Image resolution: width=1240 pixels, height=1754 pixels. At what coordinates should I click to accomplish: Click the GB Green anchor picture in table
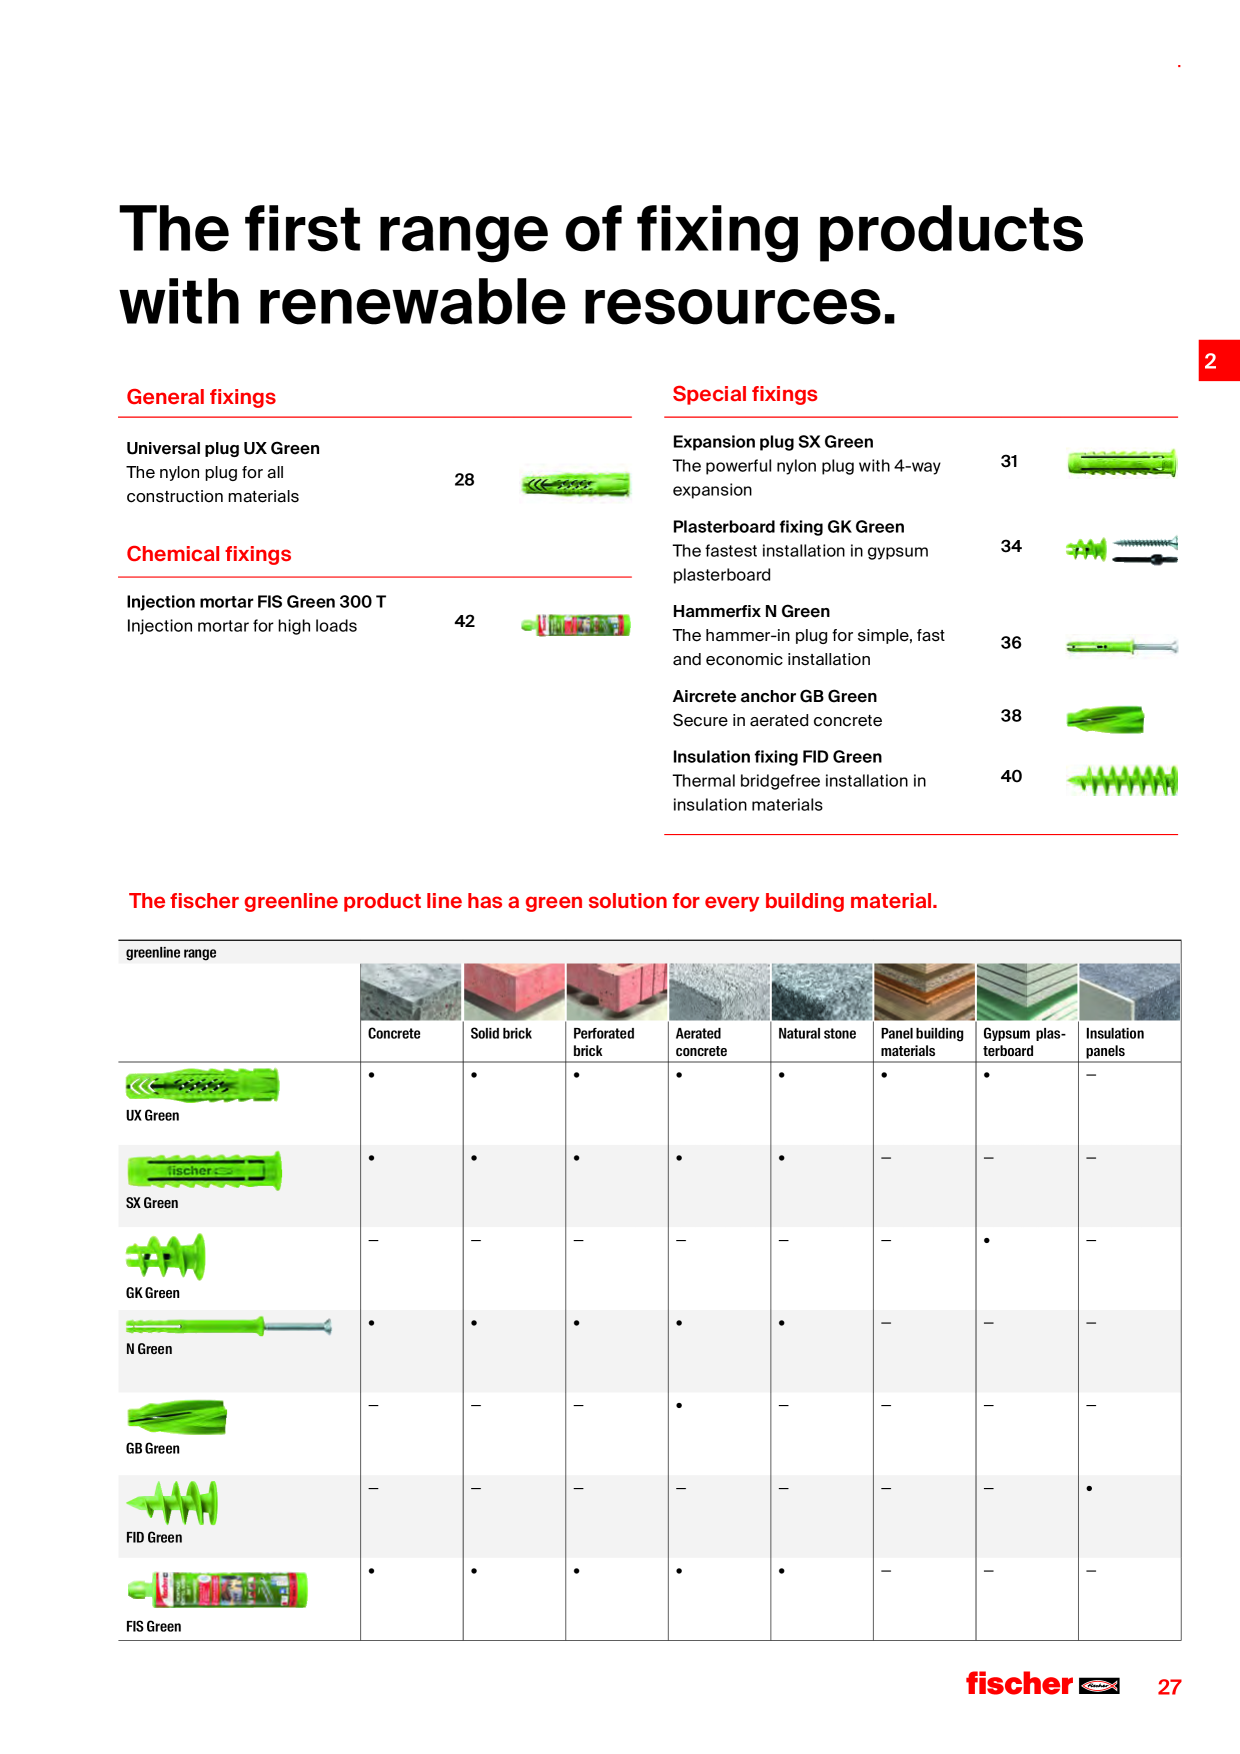177,1417
